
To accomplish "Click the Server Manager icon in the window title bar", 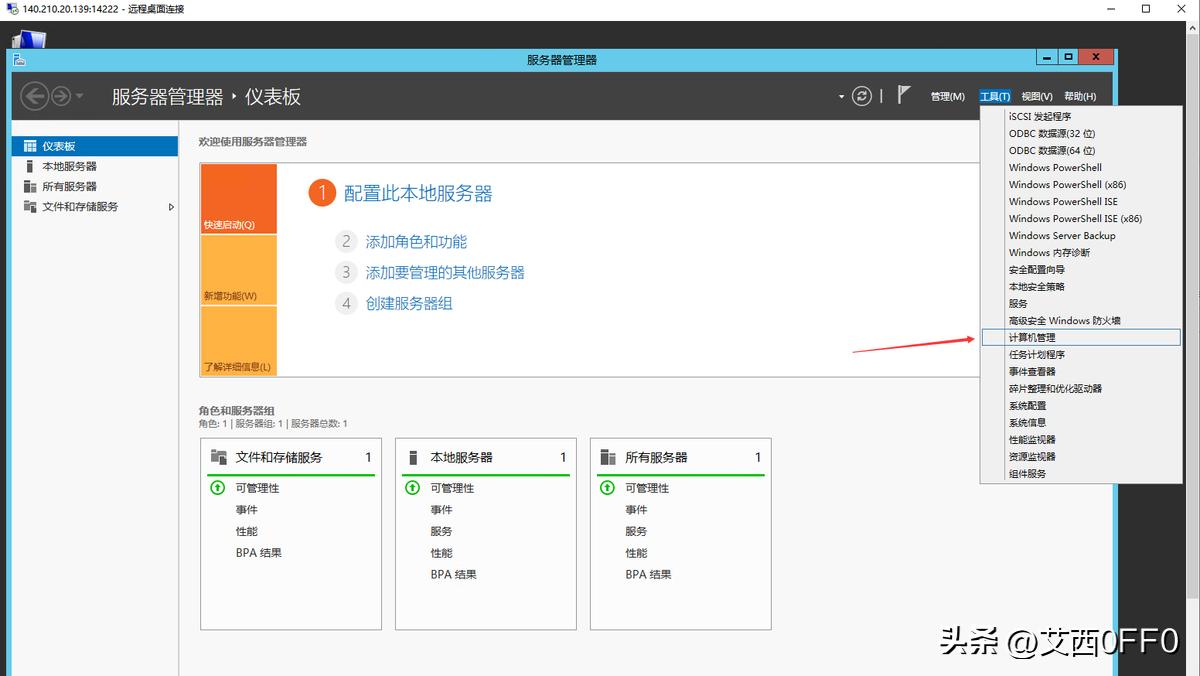I will pyautogui.click(x=20, y=57).
